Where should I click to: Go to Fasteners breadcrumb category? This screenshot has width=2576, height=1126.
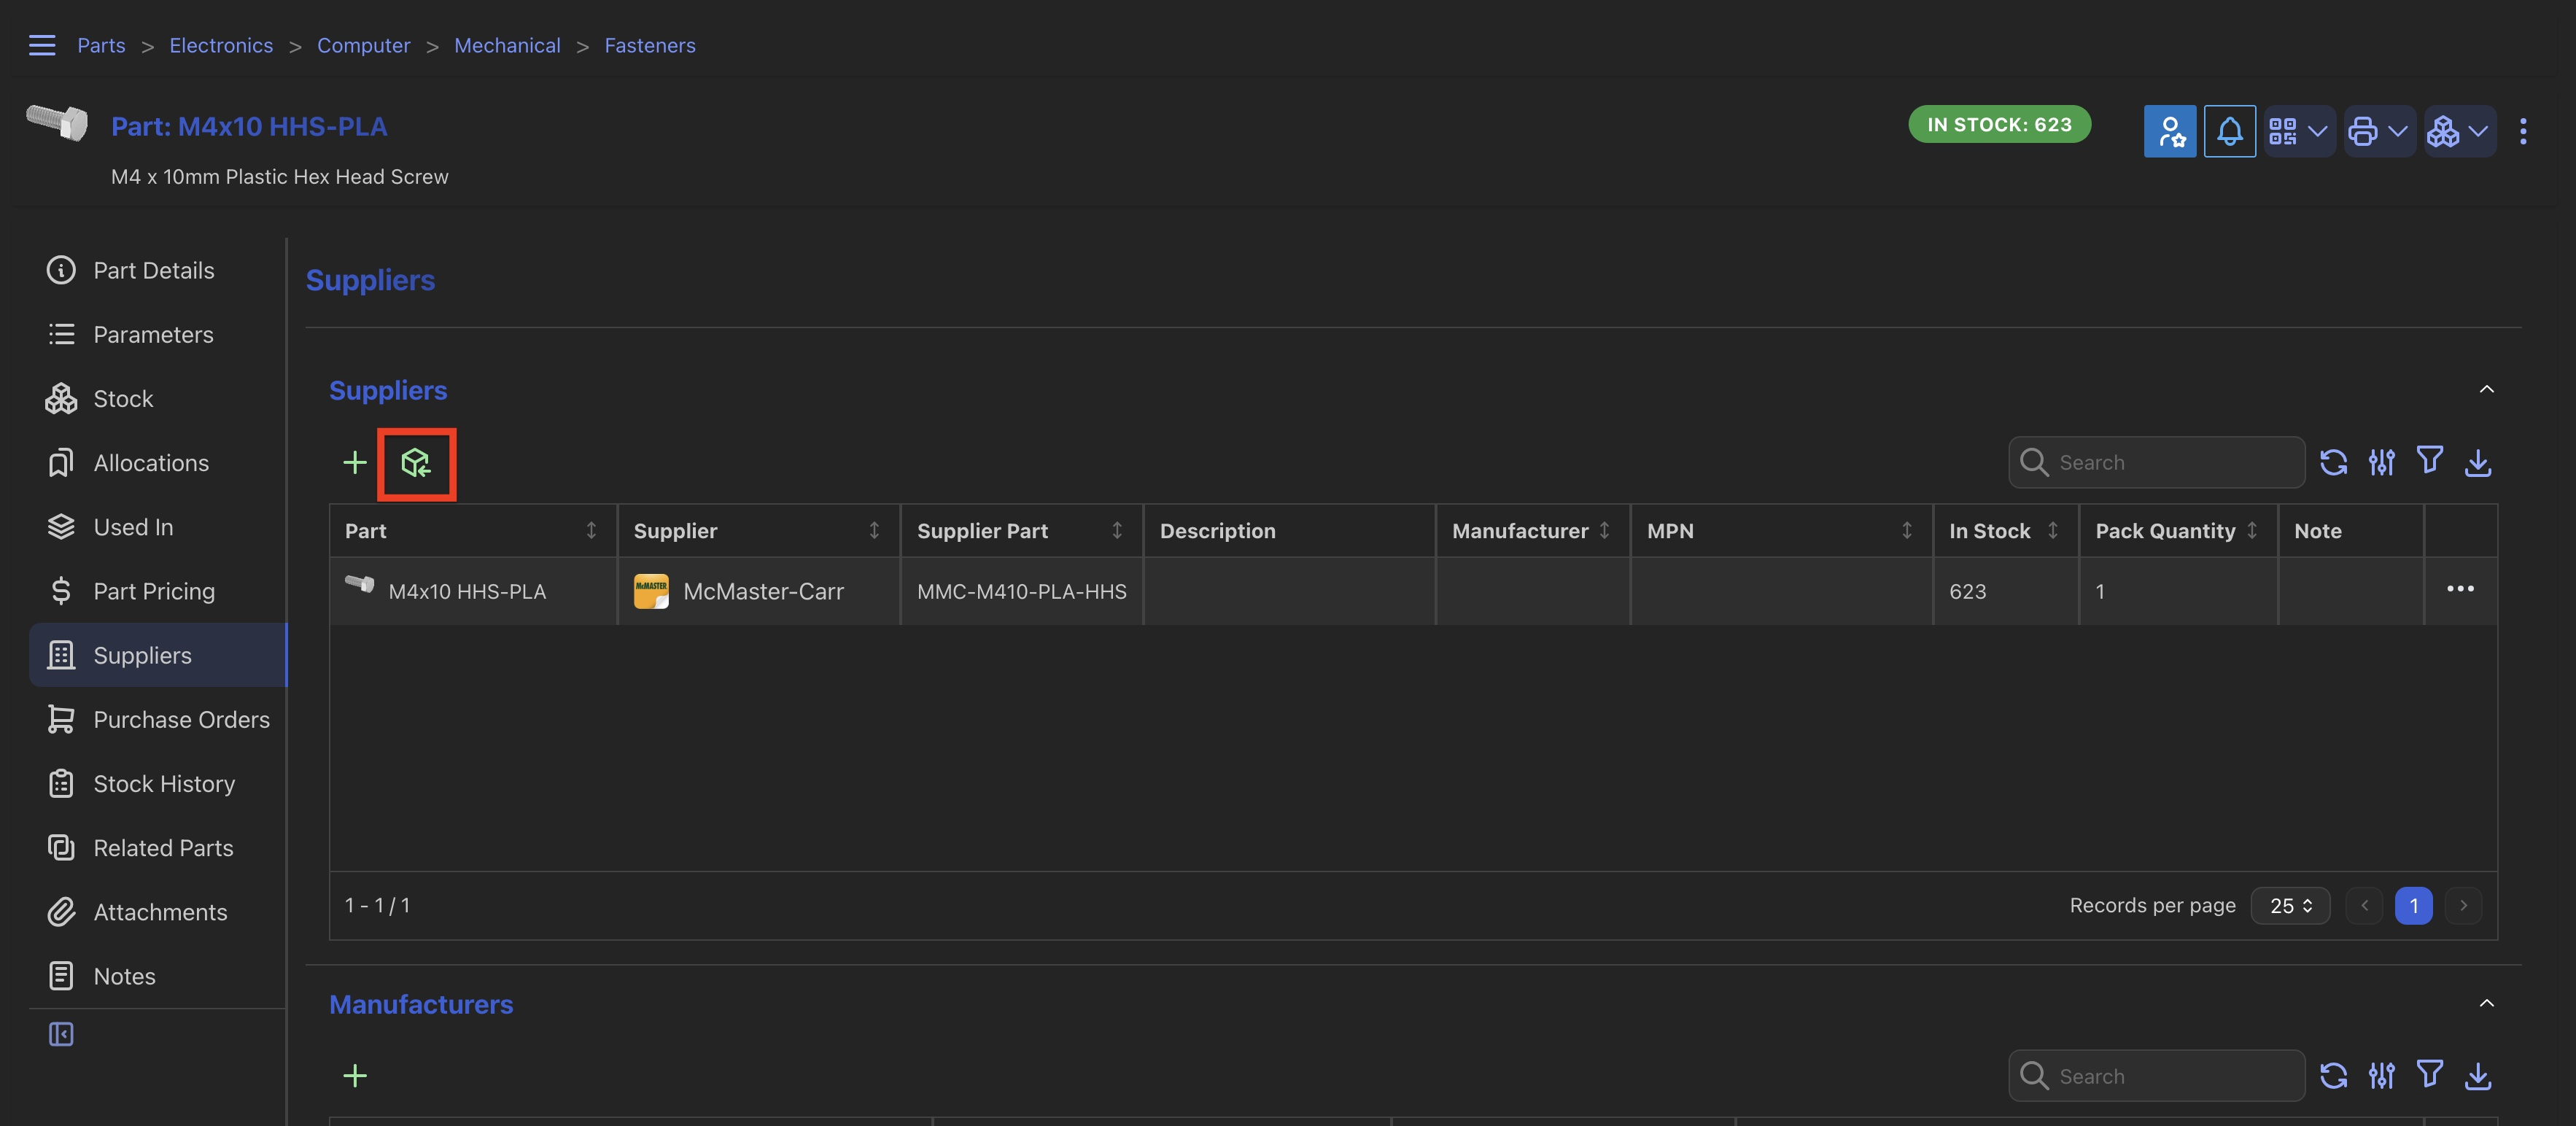click(x=649, y=45)
